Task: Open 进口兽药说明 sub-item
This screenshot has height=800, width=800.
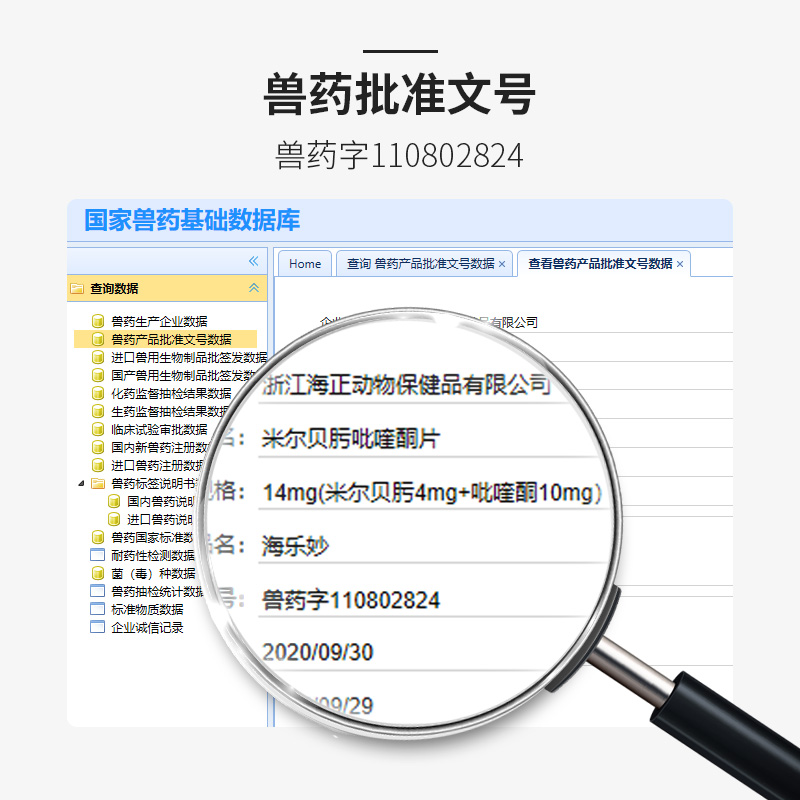Action: (x=160, y=519)
